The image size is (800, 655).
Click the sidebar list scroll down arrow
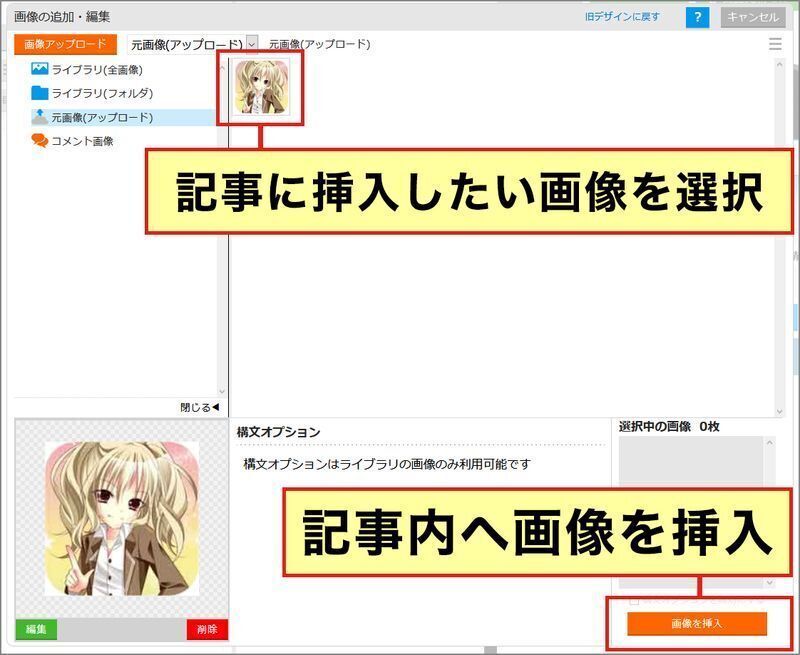point(222,391)
